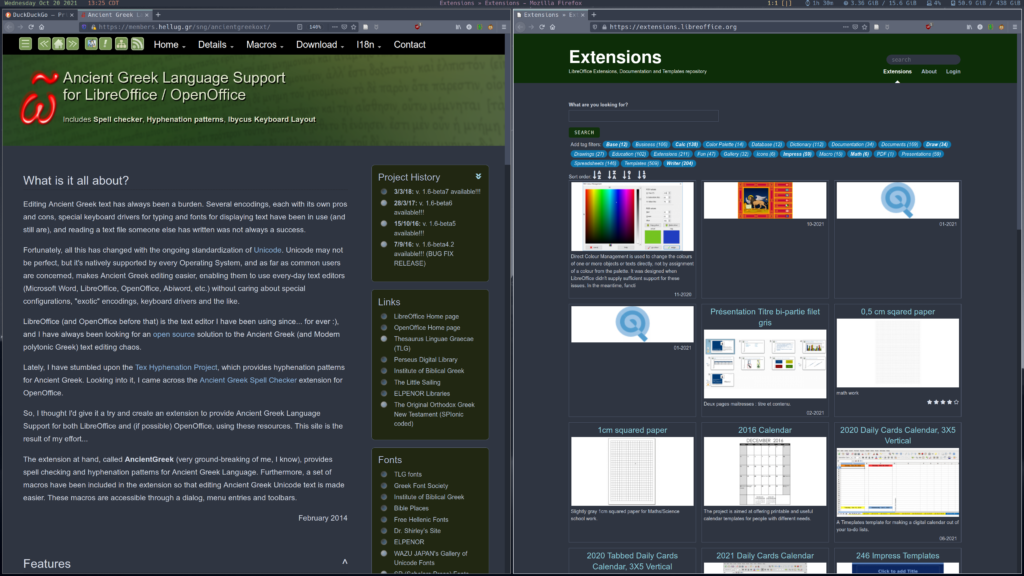
Task: Toggle the Color Palette (14) tag filter
Action: point(724,144)
